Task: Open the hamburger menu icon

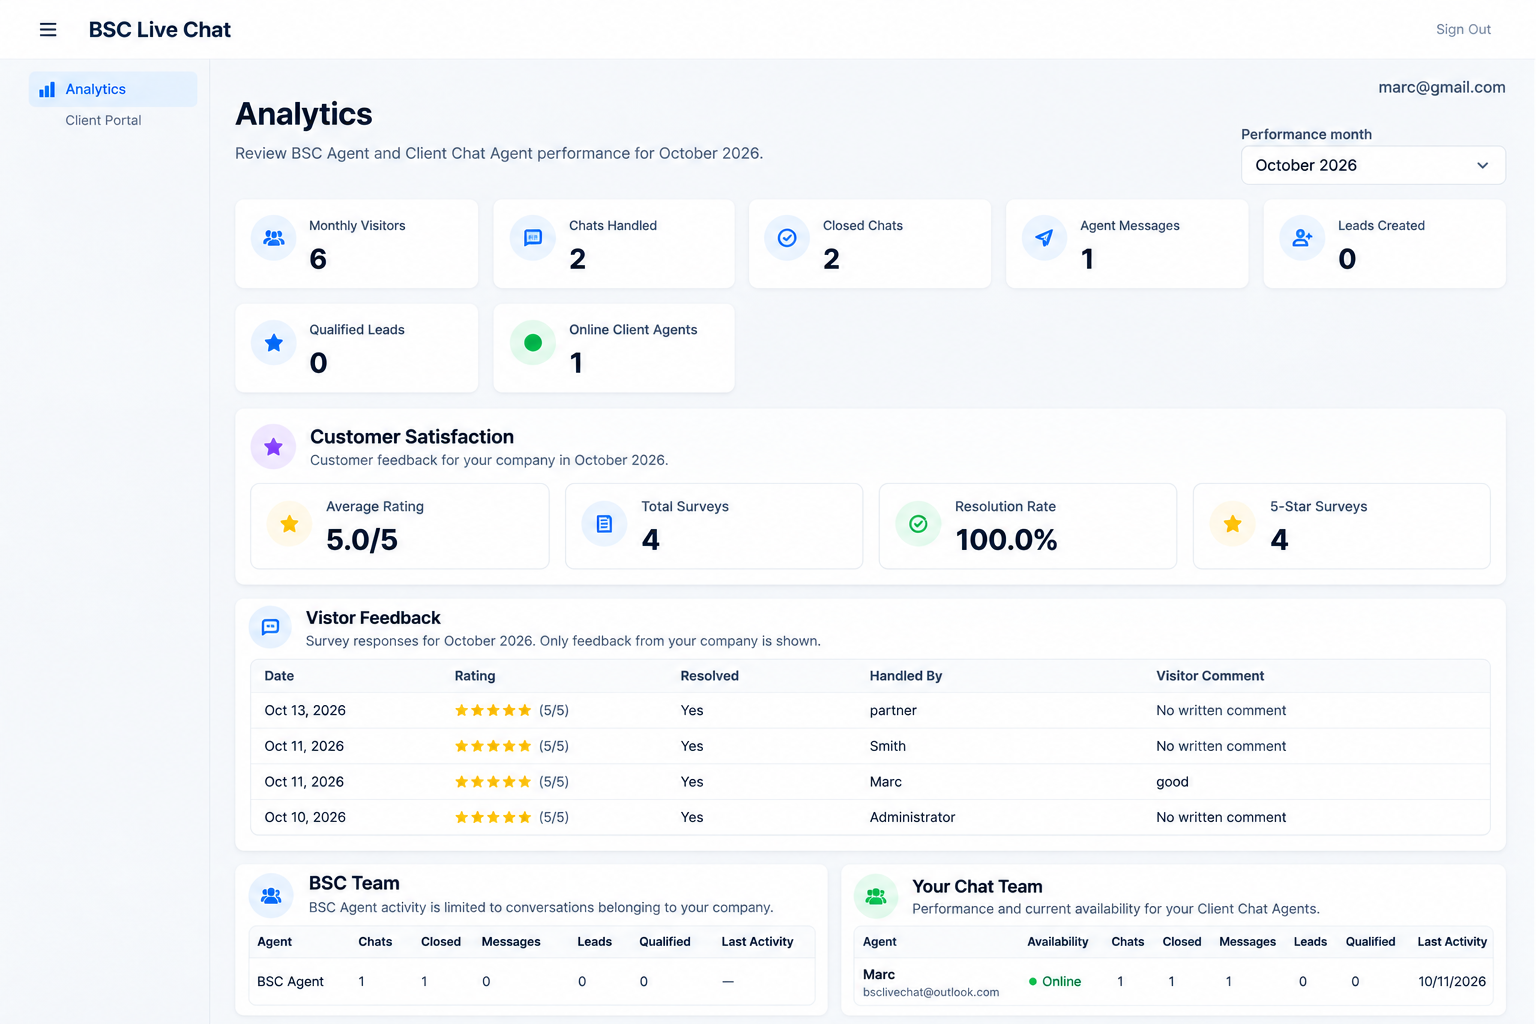Action: coord(48,30)
